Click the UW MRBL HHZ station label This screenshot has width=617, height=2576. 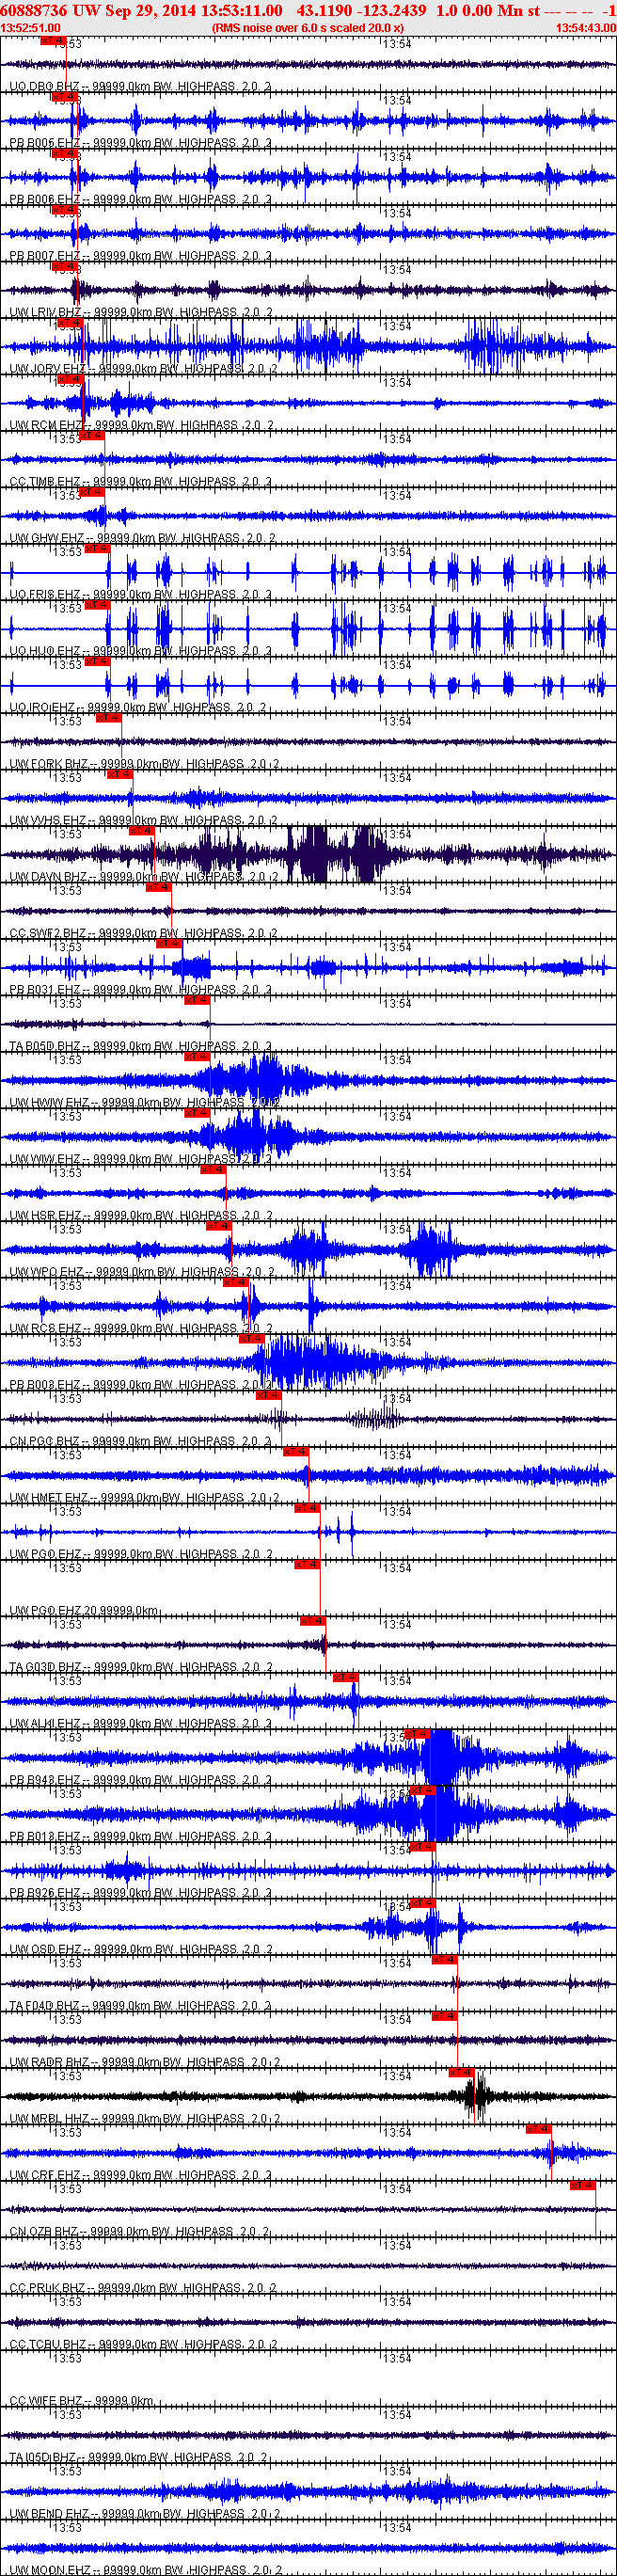[143, 2120]
